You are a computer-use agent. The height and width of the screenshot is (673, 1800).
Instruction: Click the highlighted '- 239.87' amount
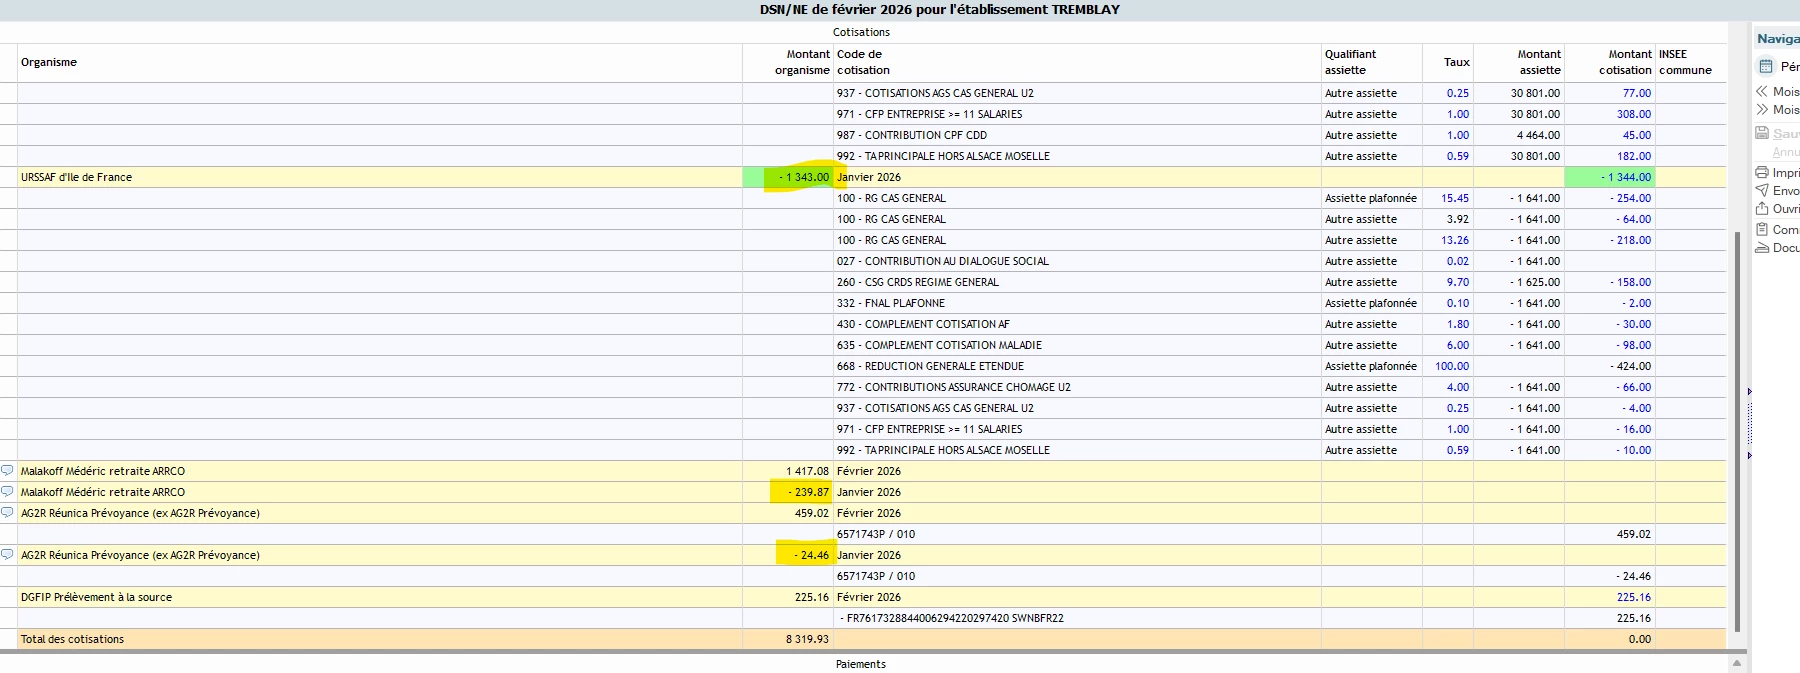pyautogui.click(x=808, y=491)
